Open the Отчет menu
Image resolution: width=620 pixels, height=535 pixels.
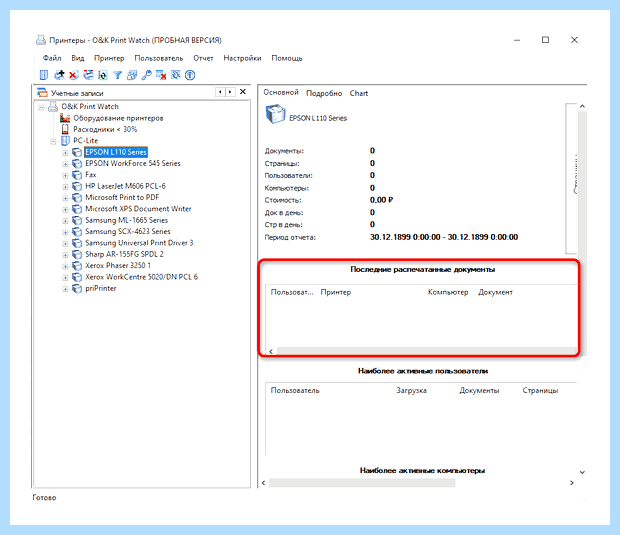tap(203, 58)
